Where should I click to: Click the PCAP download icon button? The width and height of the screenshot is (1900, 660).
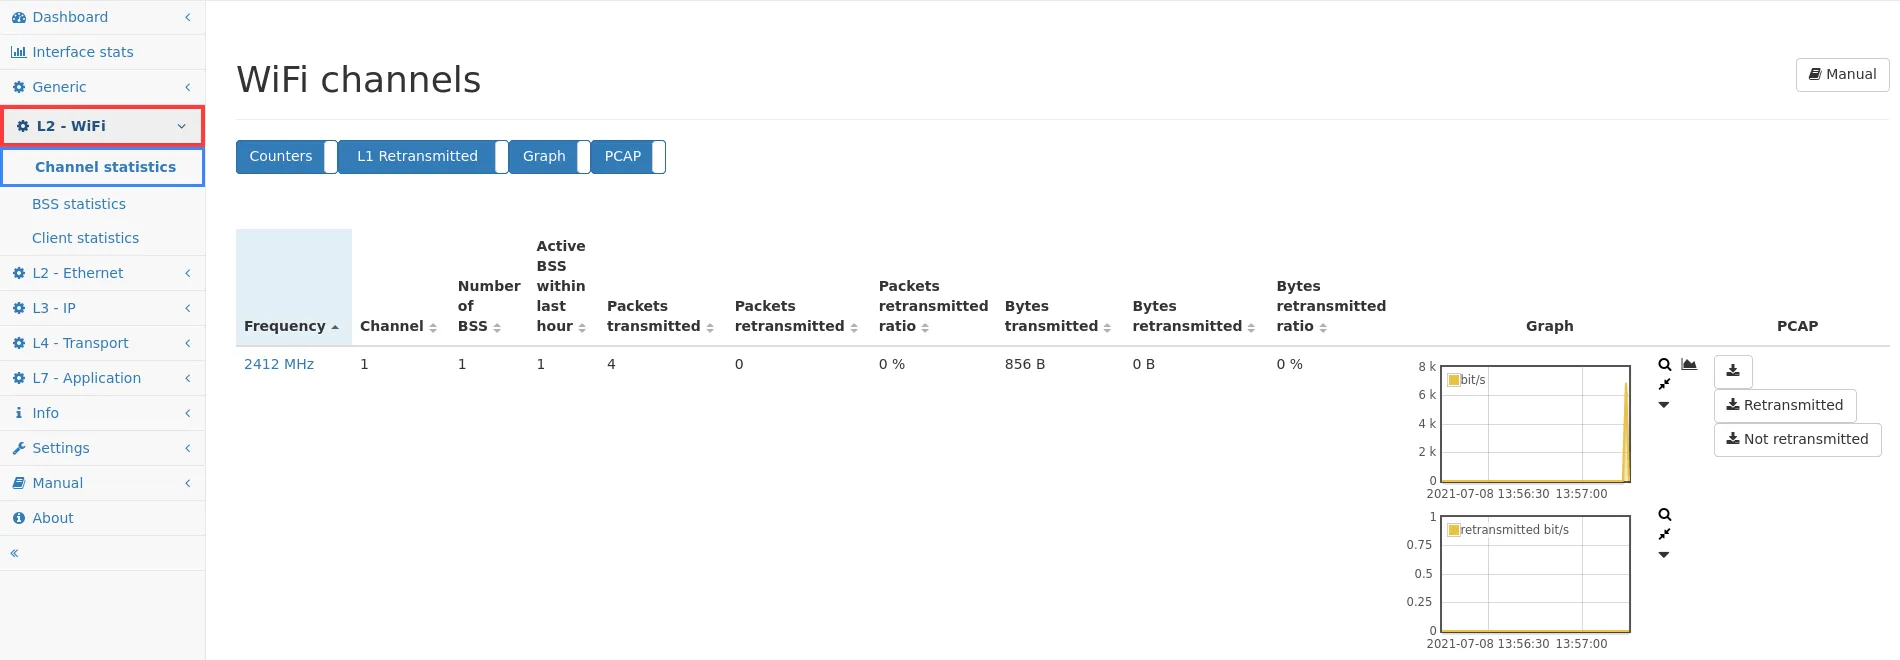[1733, 371]
